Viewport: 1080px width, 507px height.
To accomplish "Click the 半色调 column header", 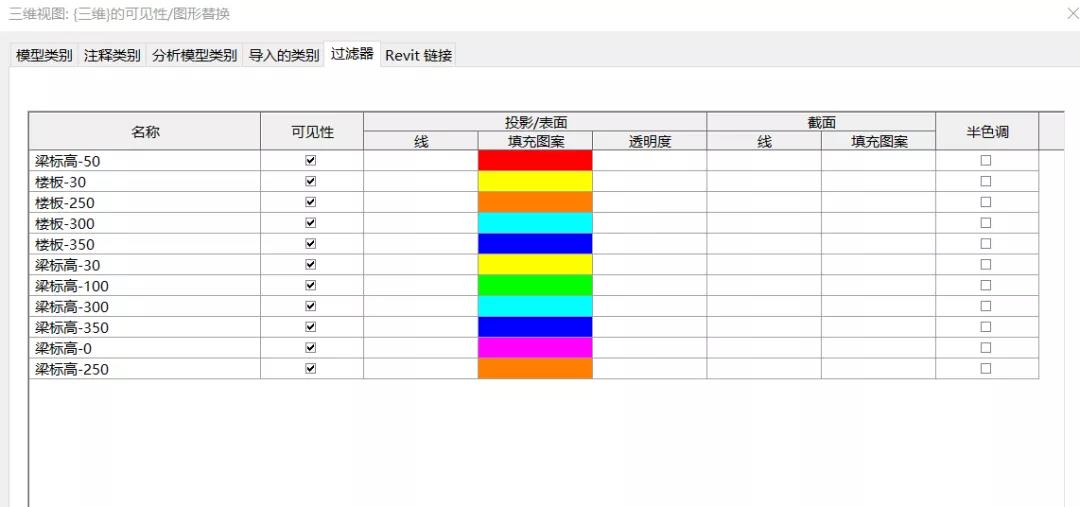I will 987,131.
